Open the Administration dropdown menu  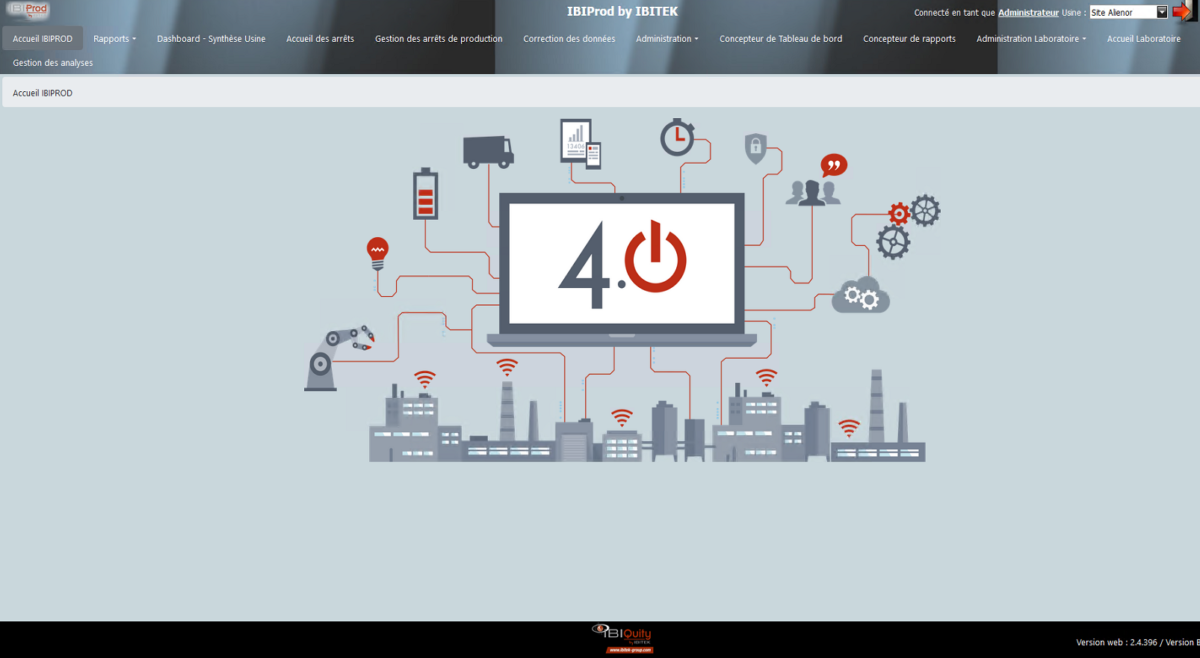click(664, 38)
